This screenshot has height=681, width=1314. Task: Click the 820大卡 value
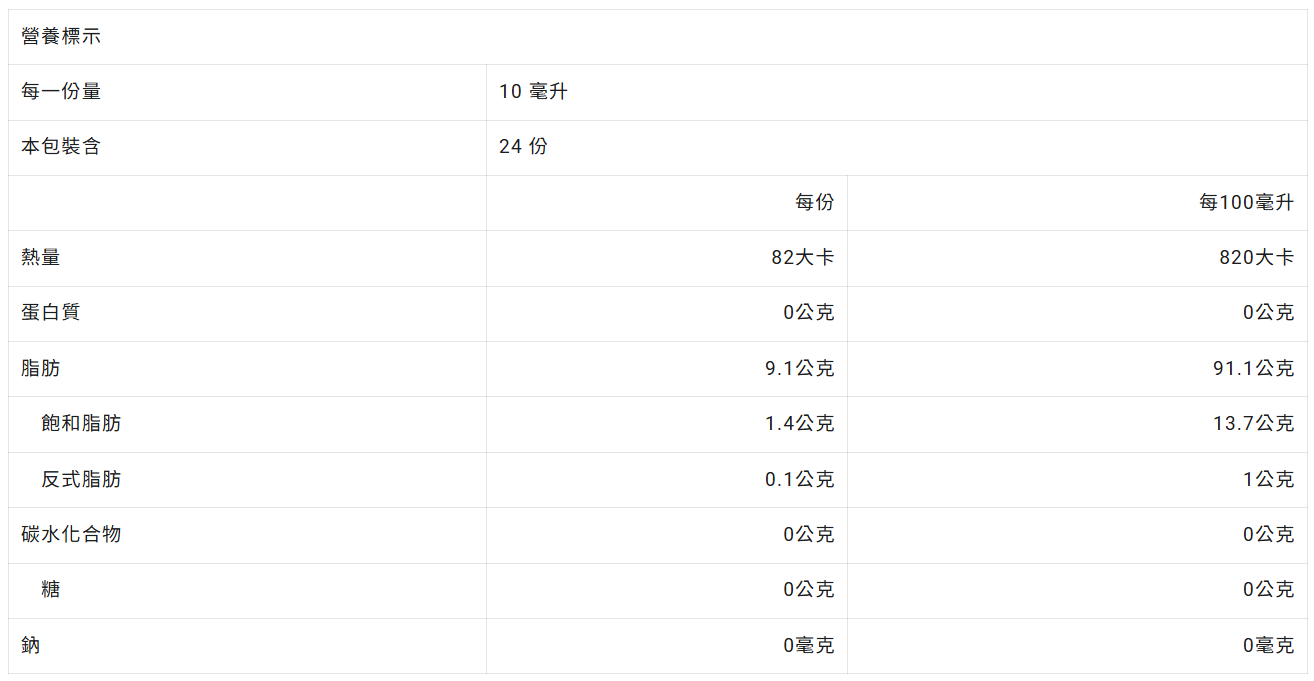point(1256,258)
